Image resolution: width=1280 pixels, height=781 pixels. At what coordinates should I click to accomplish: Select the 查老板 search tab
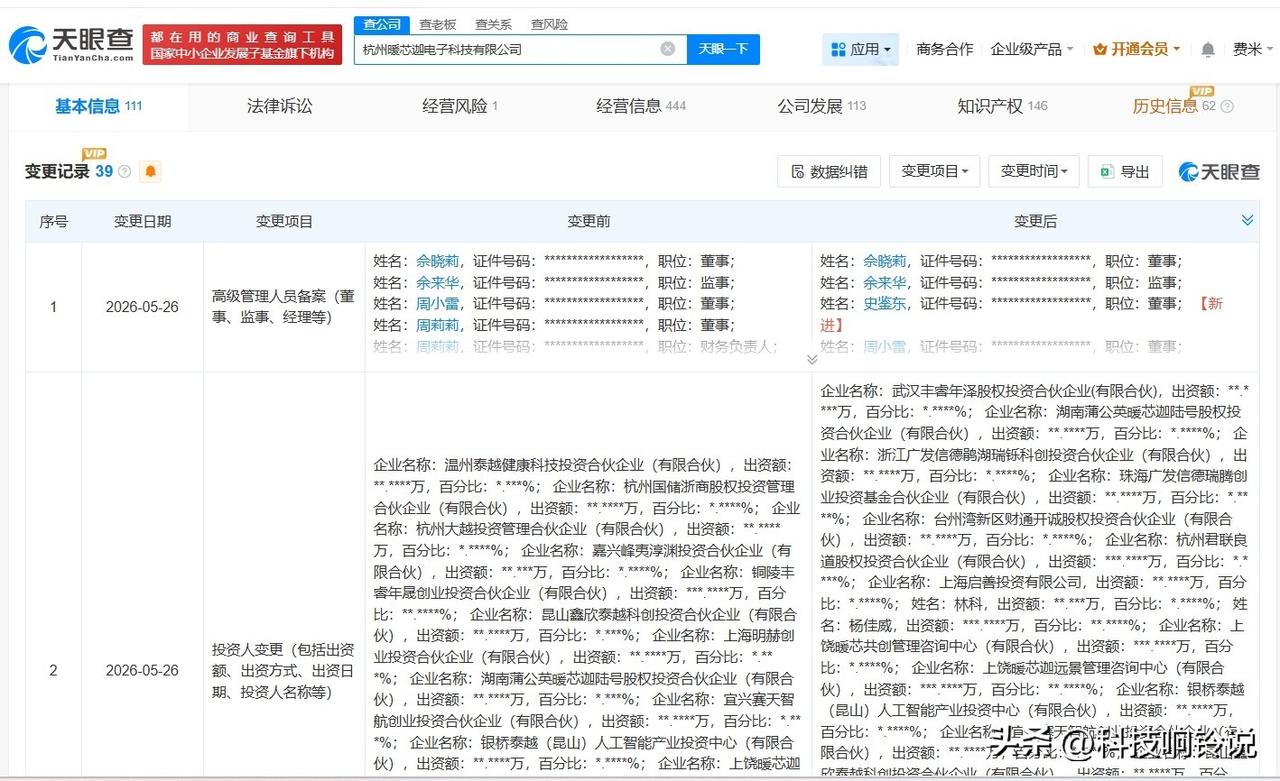pos(437,24)
